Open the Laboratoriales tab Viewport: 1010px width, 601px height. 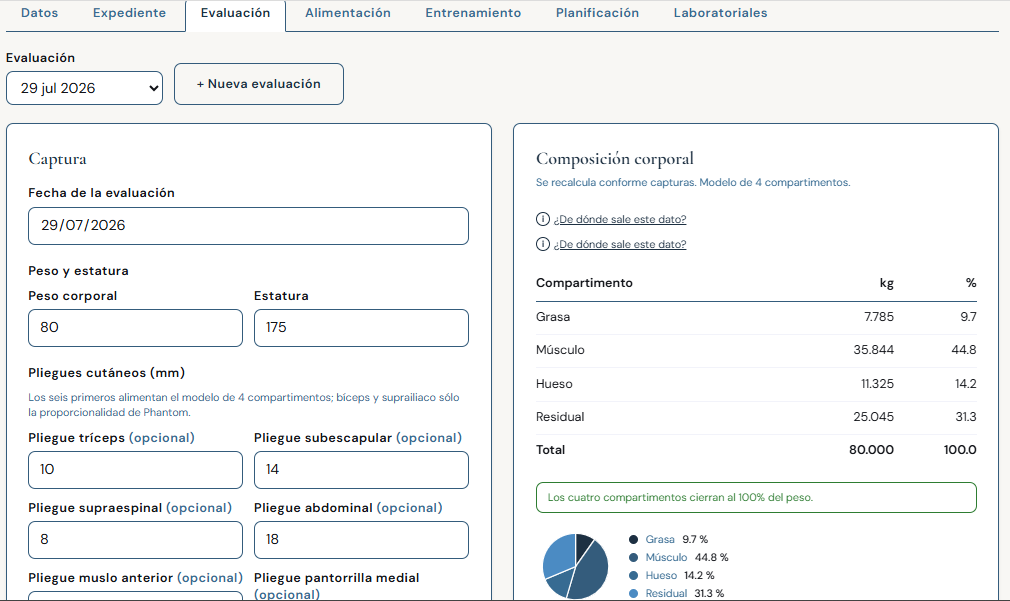click(721, 13)
